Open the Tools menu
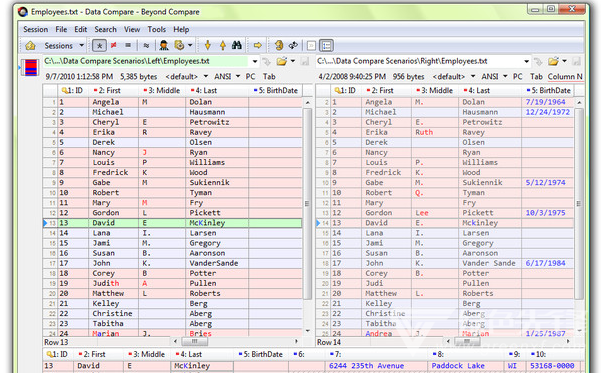This screenshot has width=604, height=373. pos(156,29)
